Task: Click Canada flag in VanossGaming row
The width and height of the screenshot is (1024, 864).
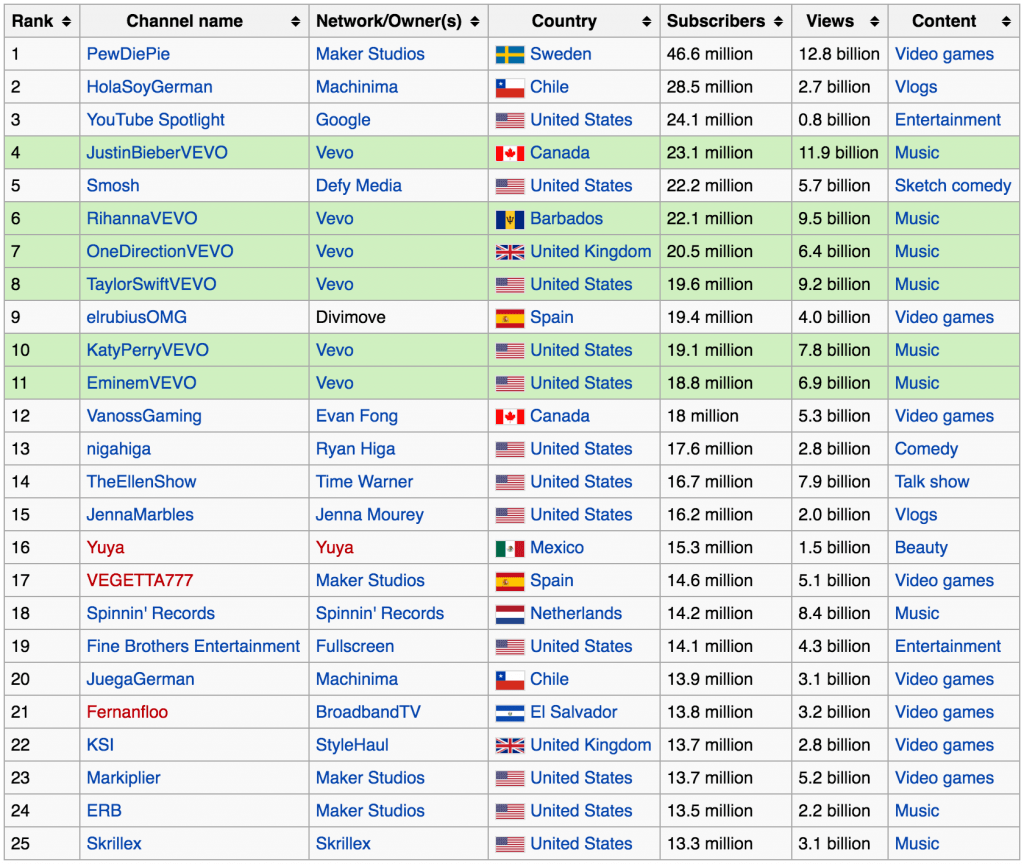Action: coord(509,417)
